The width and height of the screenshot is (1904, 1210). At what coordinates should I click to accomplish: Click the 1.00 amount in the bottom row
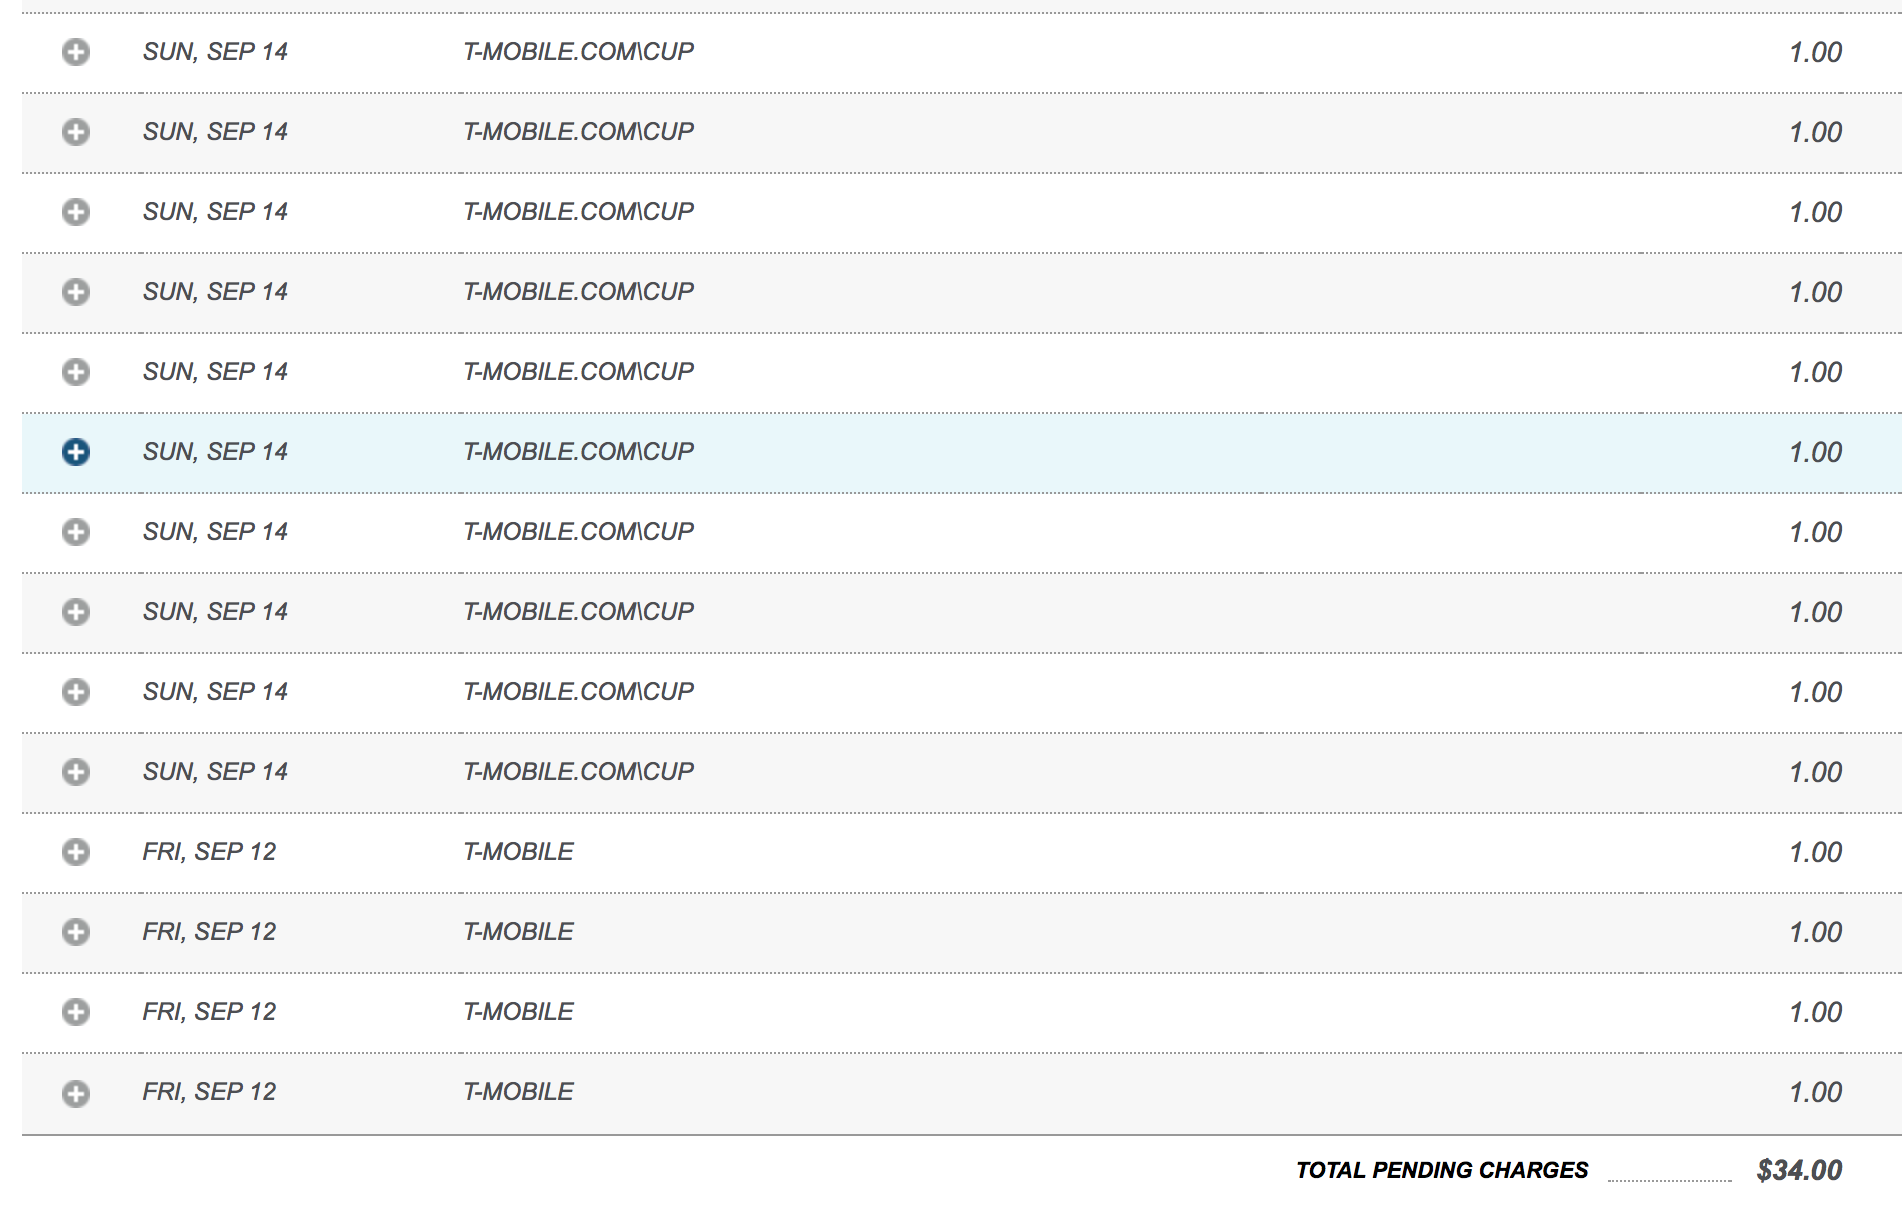click(1815, 1092)
